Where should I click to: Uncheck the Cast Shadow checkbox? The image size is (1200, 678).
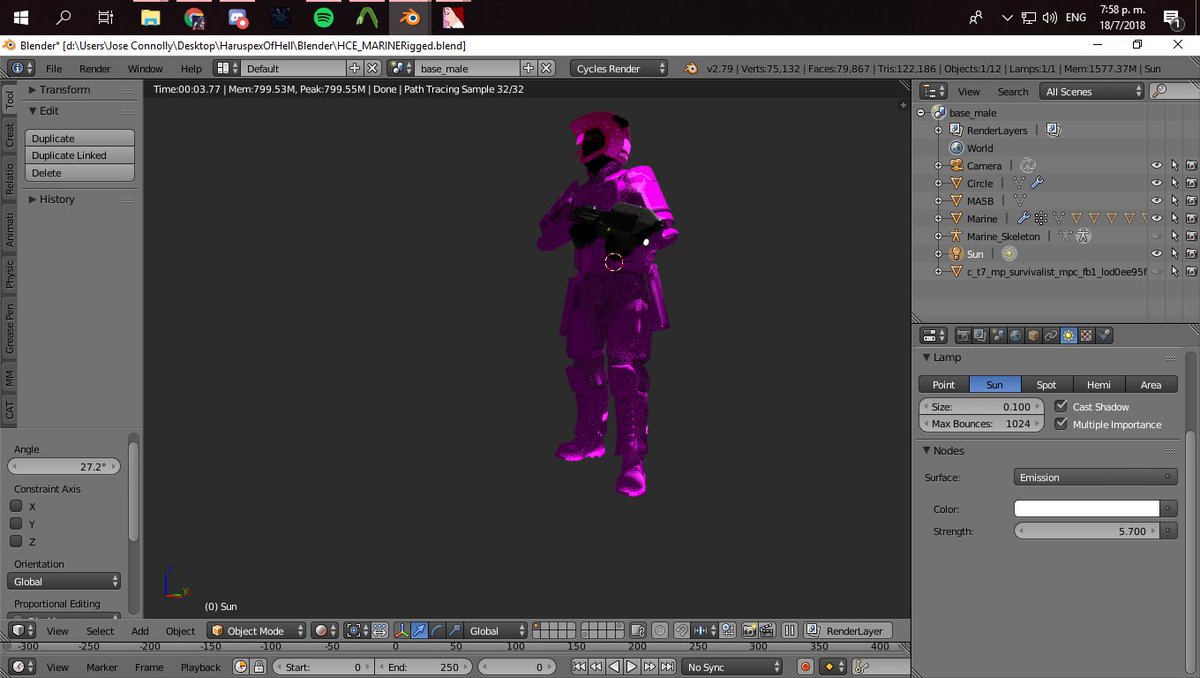1061,406
